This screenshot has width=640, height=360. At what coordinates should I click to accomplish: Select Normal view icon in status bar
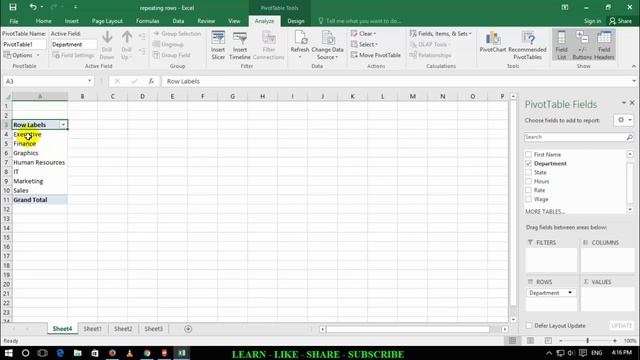click(513, 340)
